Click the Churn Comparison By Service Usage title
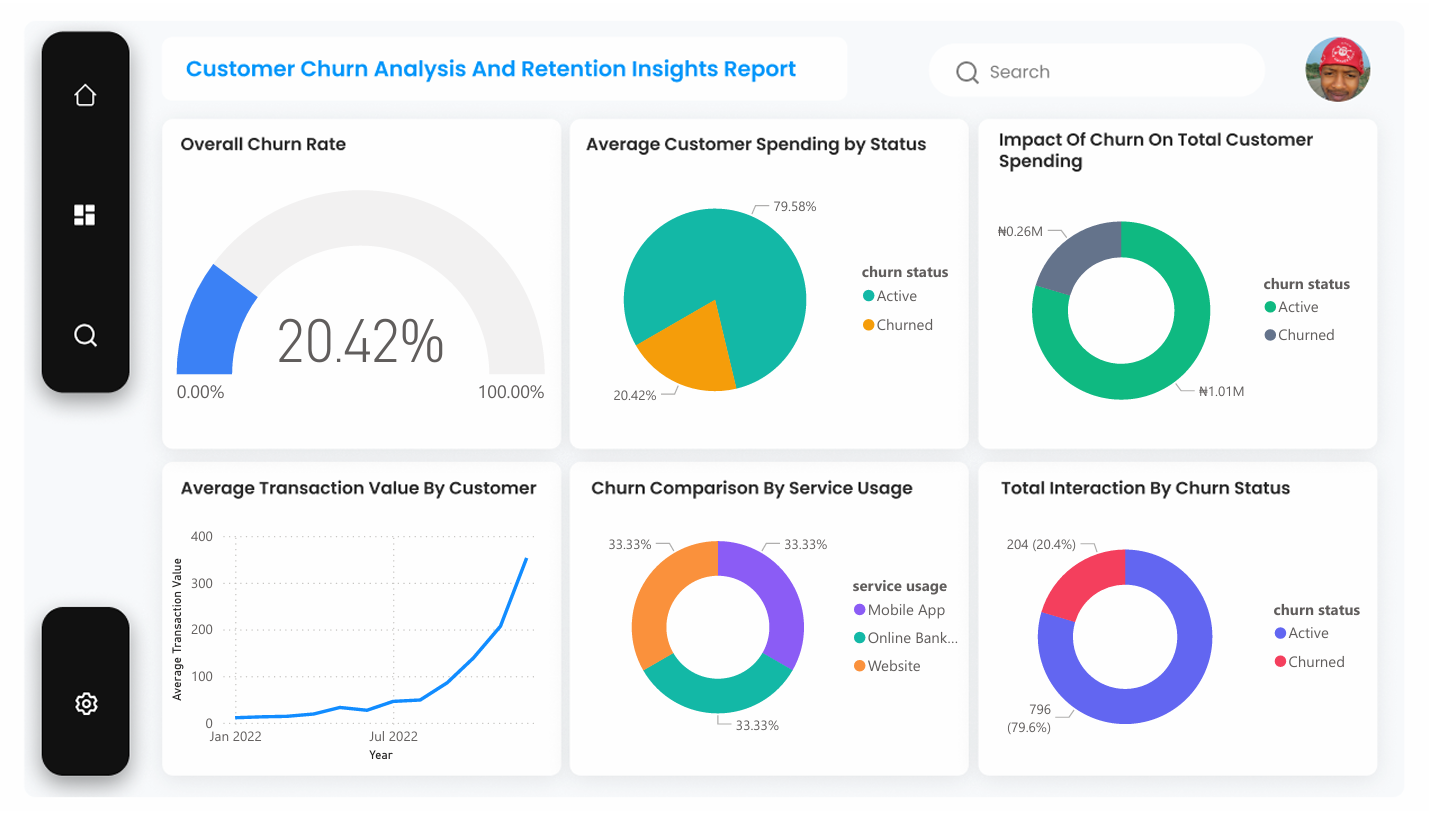1429x813 pixels. click(752, 488)
